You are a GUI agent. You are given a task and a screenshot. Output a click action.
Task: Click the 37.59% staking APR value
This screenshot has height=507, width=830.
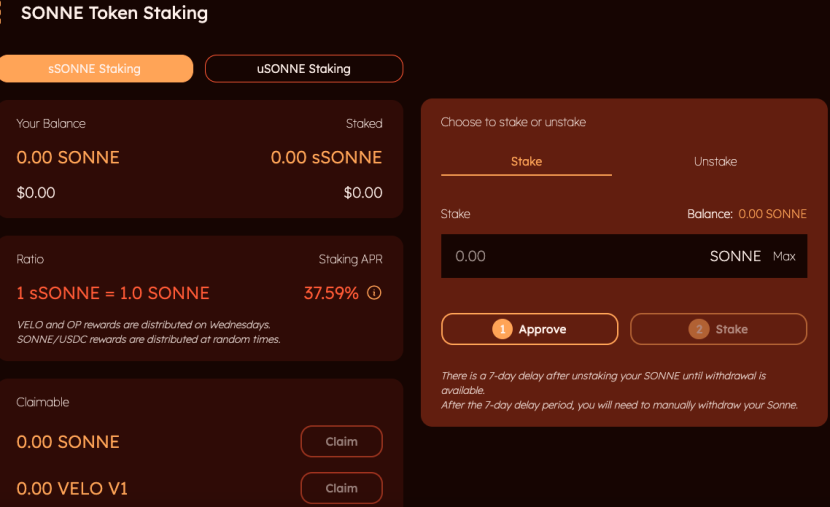click(331, 293)
